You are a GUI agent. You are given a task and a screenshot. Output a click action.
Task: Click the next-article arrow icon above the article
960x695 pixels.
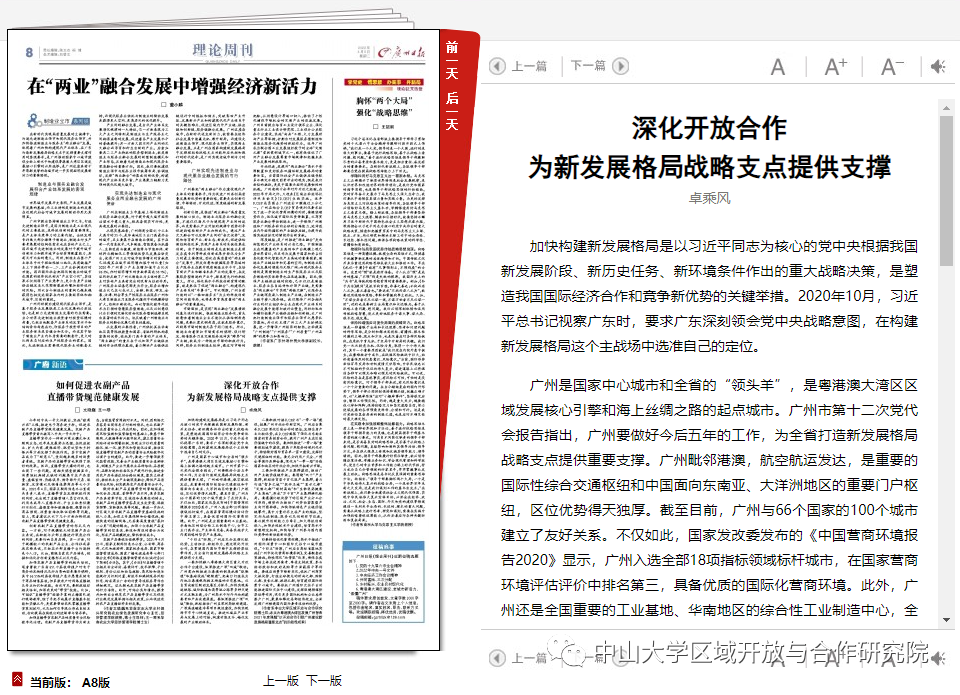point(621,66)
